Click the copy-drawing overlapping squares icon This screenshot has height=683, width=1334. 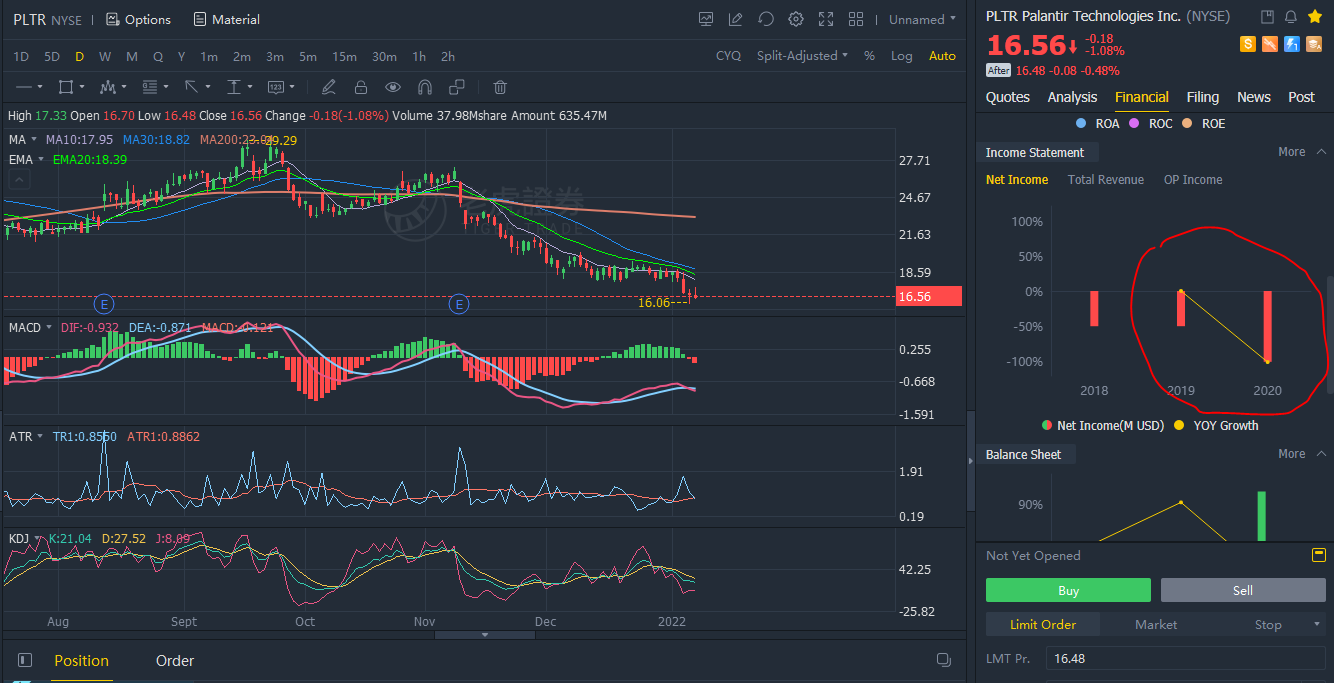457,87
